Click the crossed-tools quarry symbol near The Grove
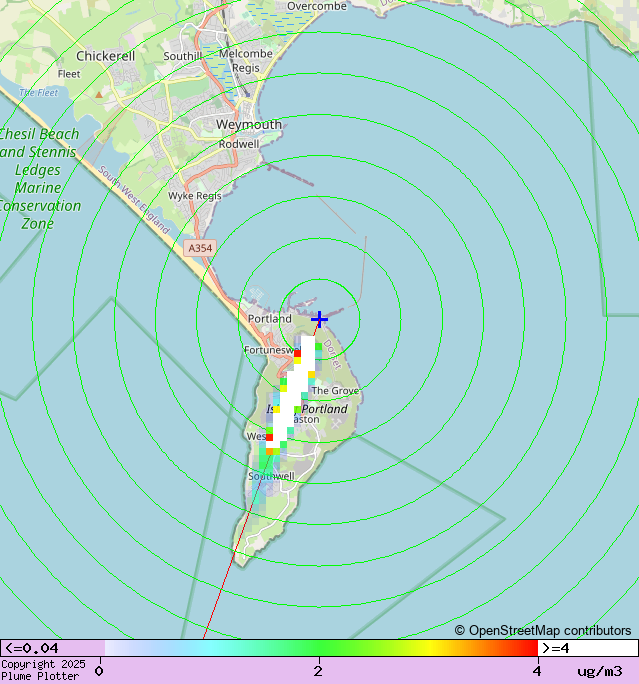Image resolution: width=639 pixels, height=684 pixels. point(335,423)
